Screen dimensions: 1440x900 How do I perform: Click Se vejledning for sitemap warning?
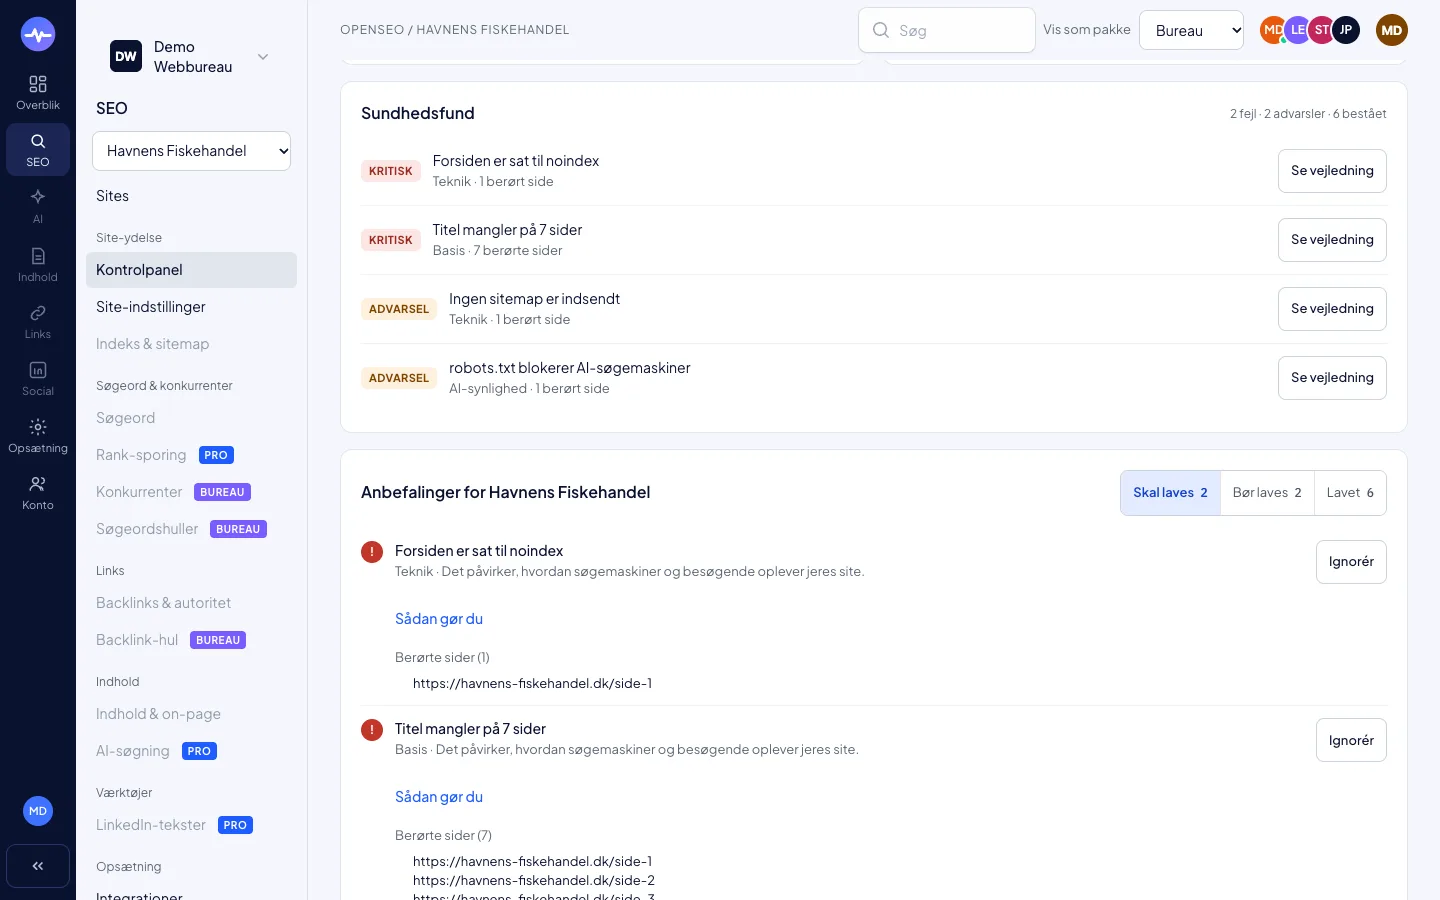[1332, 309]
